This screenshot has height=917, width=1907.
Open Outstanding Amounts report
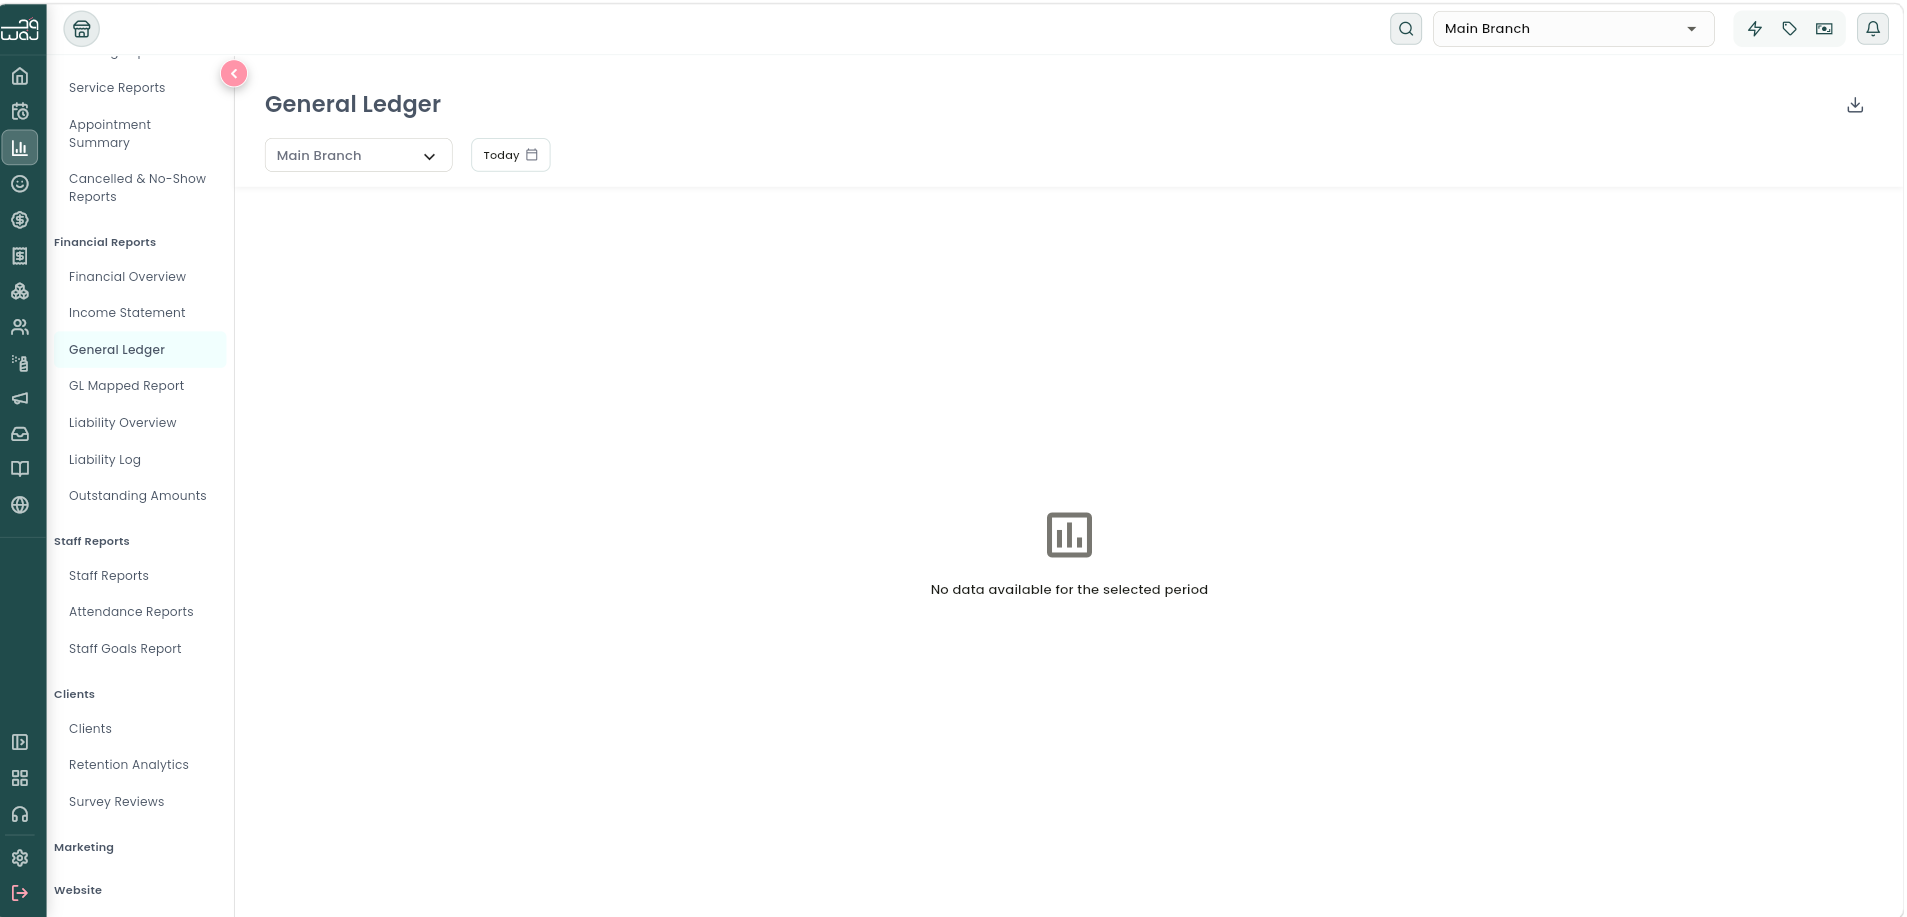pyautogui.click(x=138, y=496)
